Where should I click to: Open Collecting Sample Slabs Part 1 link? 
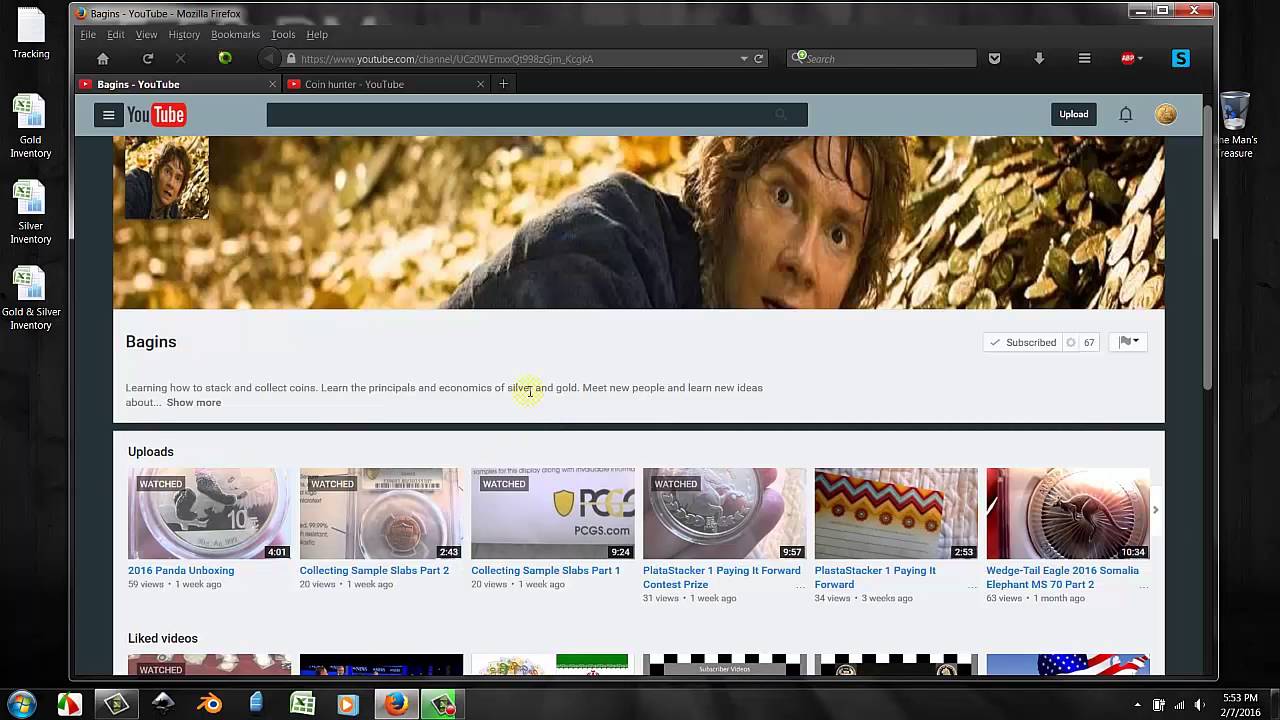coord(546,571)
